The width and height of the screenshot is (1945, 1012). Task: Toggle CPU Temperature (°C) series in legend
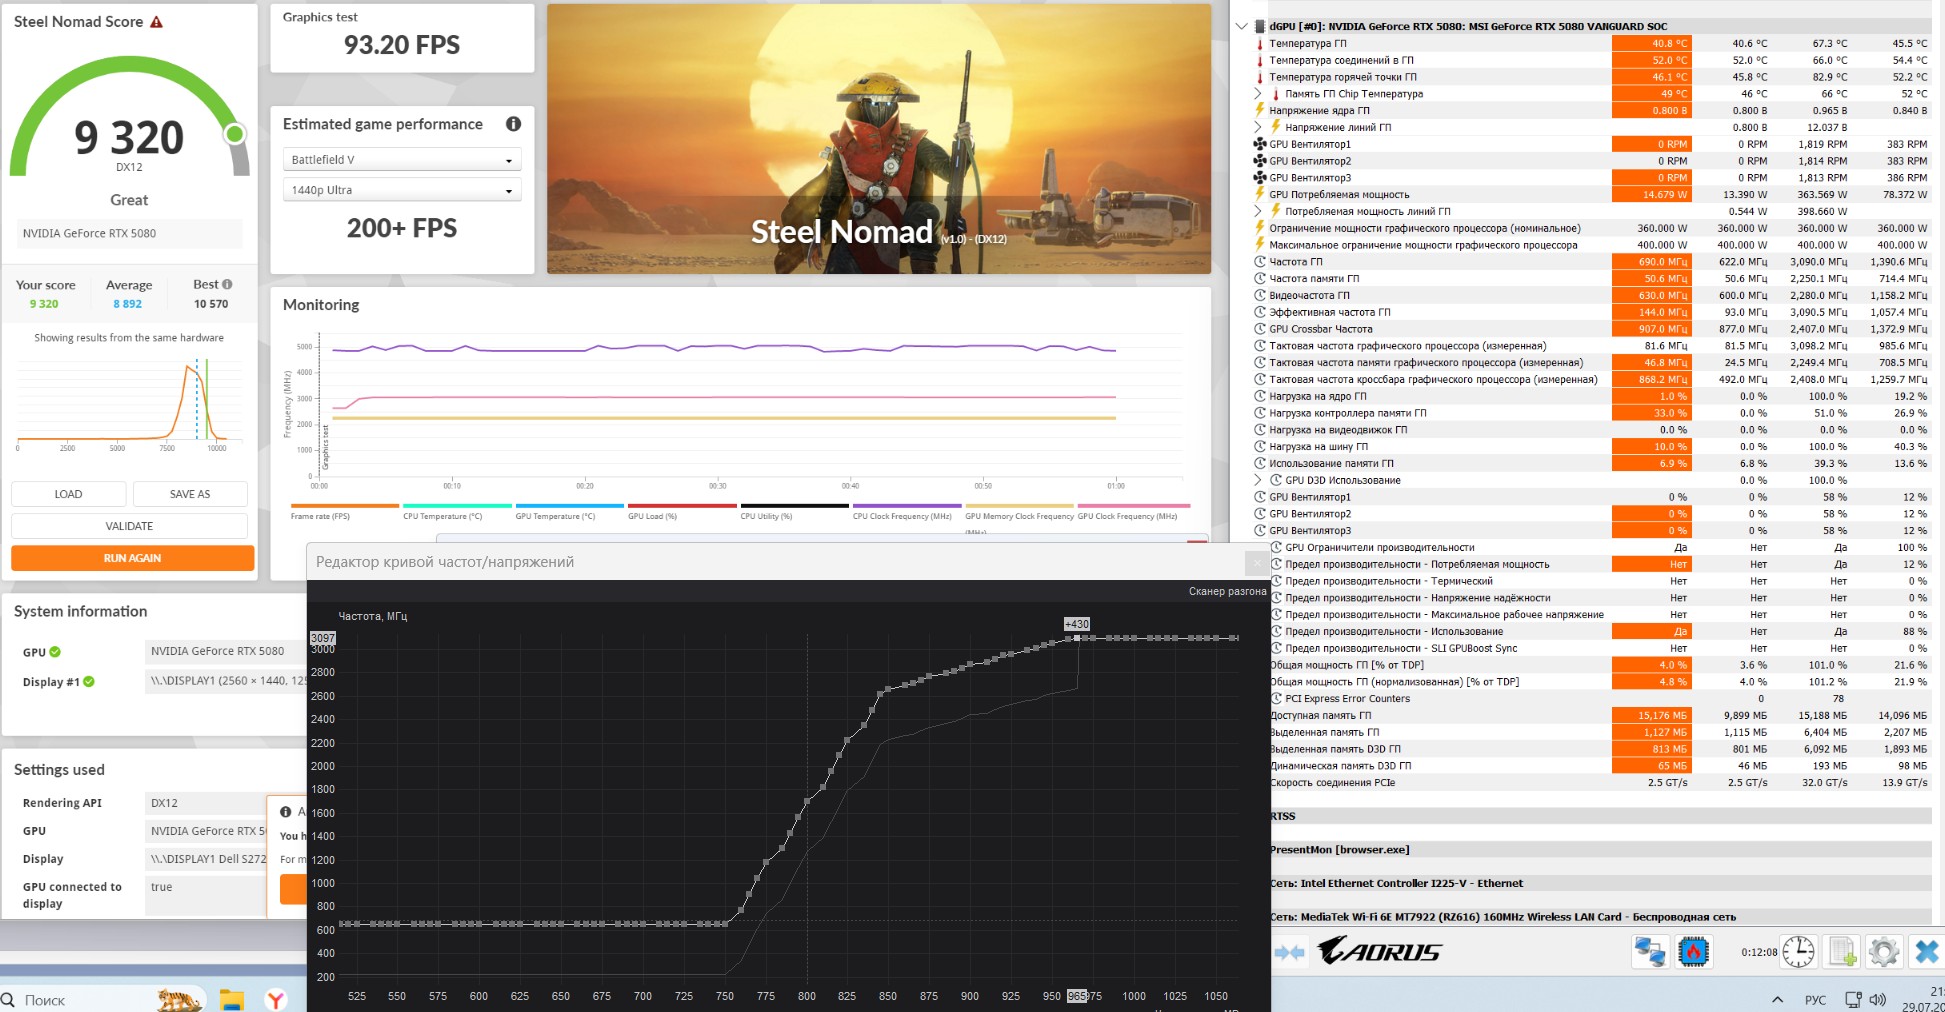tap(457, 512)
